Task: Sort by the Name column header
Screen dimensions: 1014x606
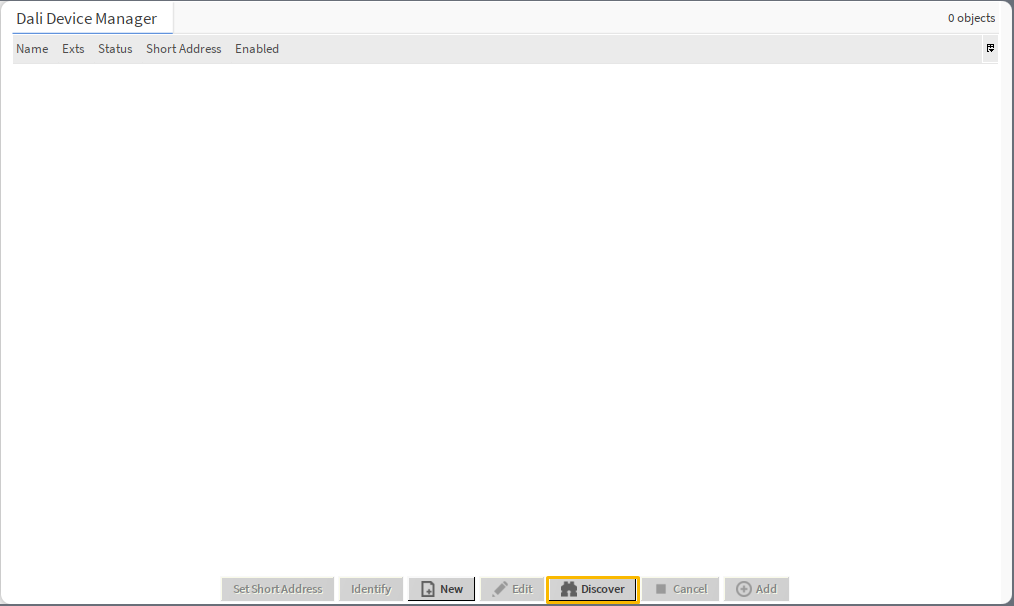Action: 32,49
